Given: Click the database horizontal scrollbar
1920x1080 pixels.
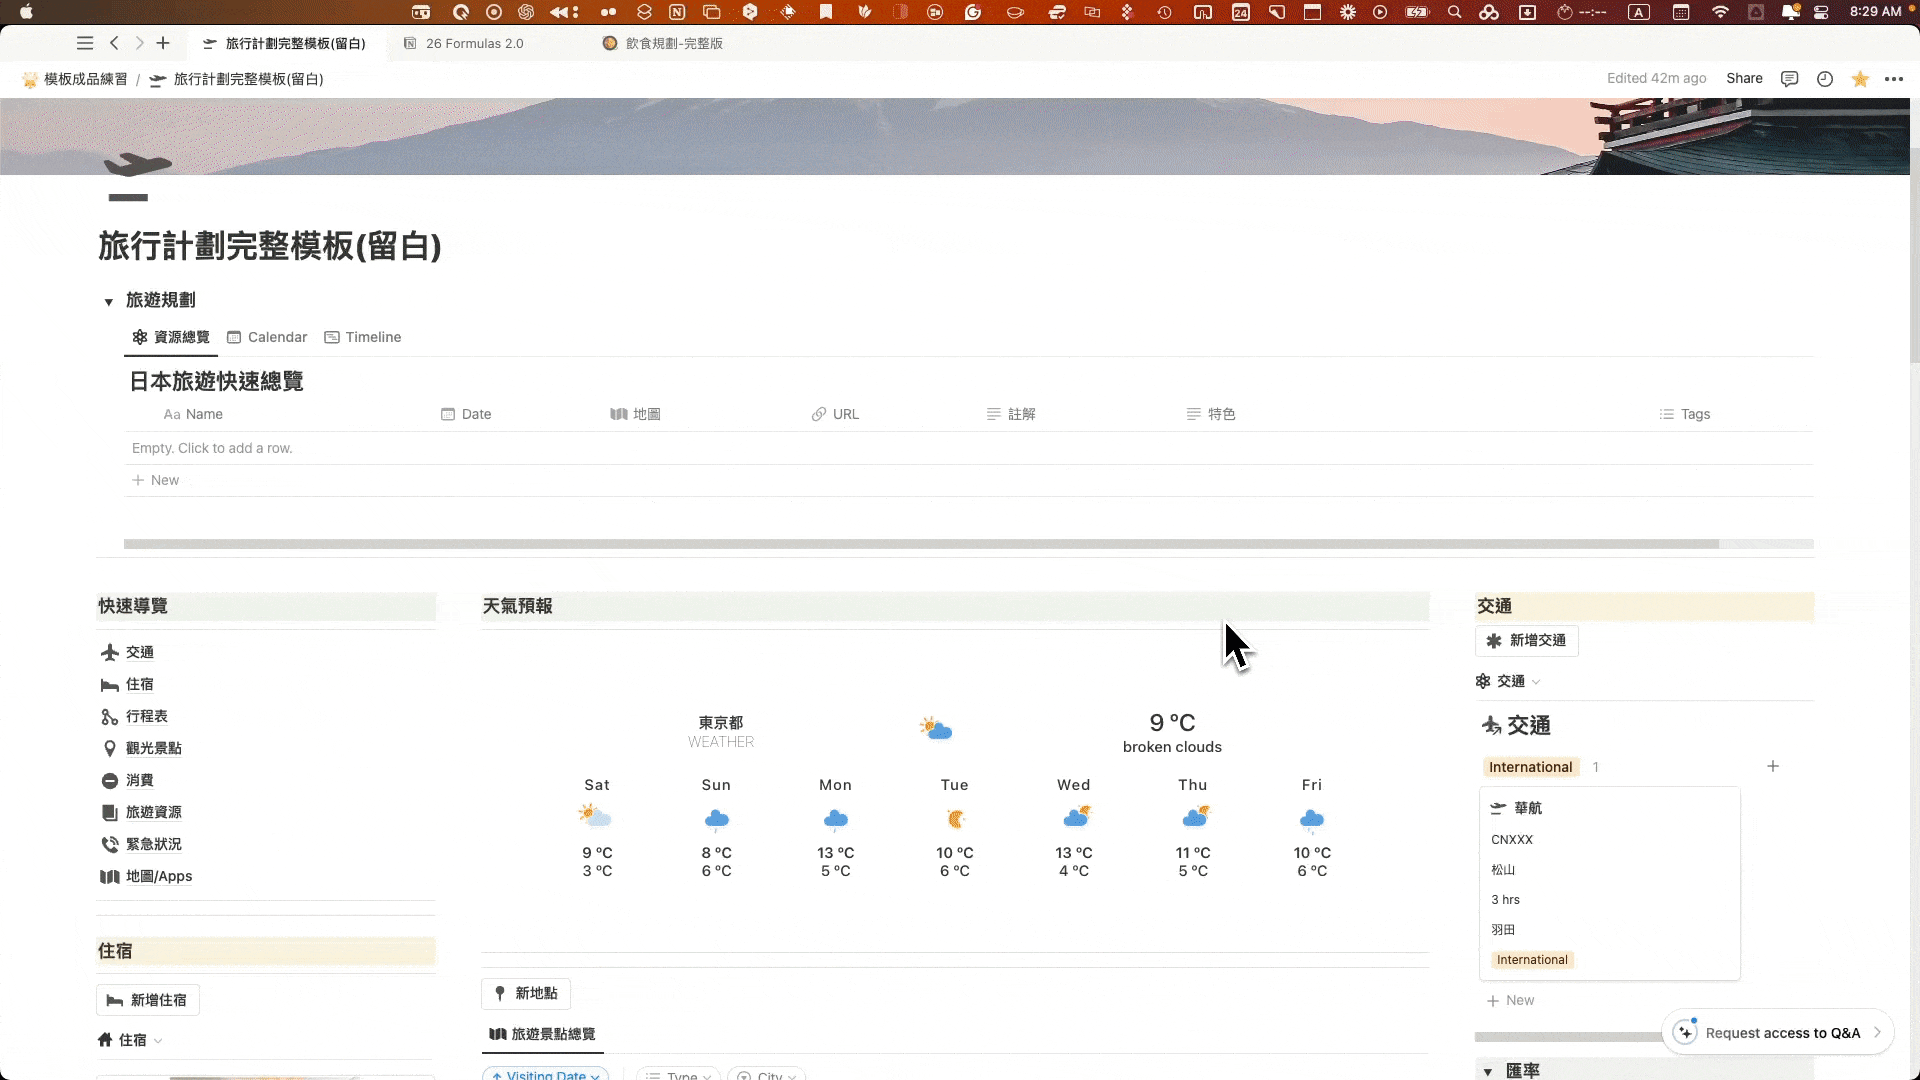Looking at the screenshot, I should (920, 545).
